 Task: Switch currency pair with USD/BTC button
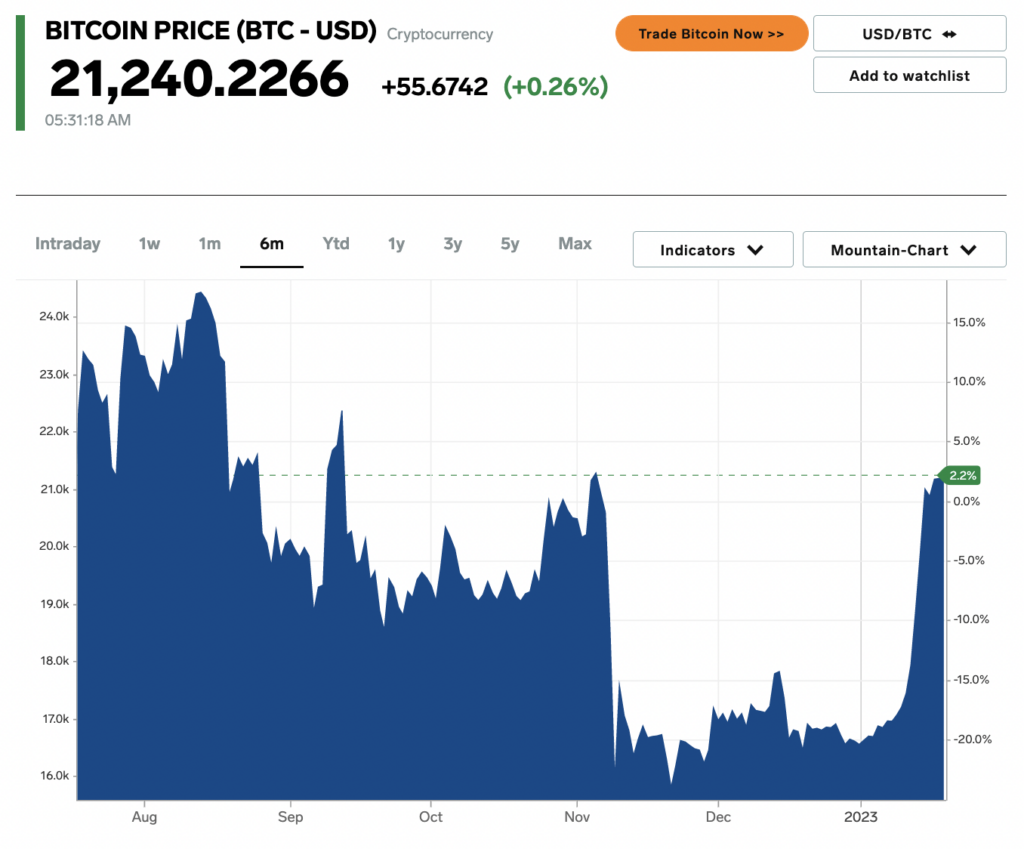click(909, 33)
